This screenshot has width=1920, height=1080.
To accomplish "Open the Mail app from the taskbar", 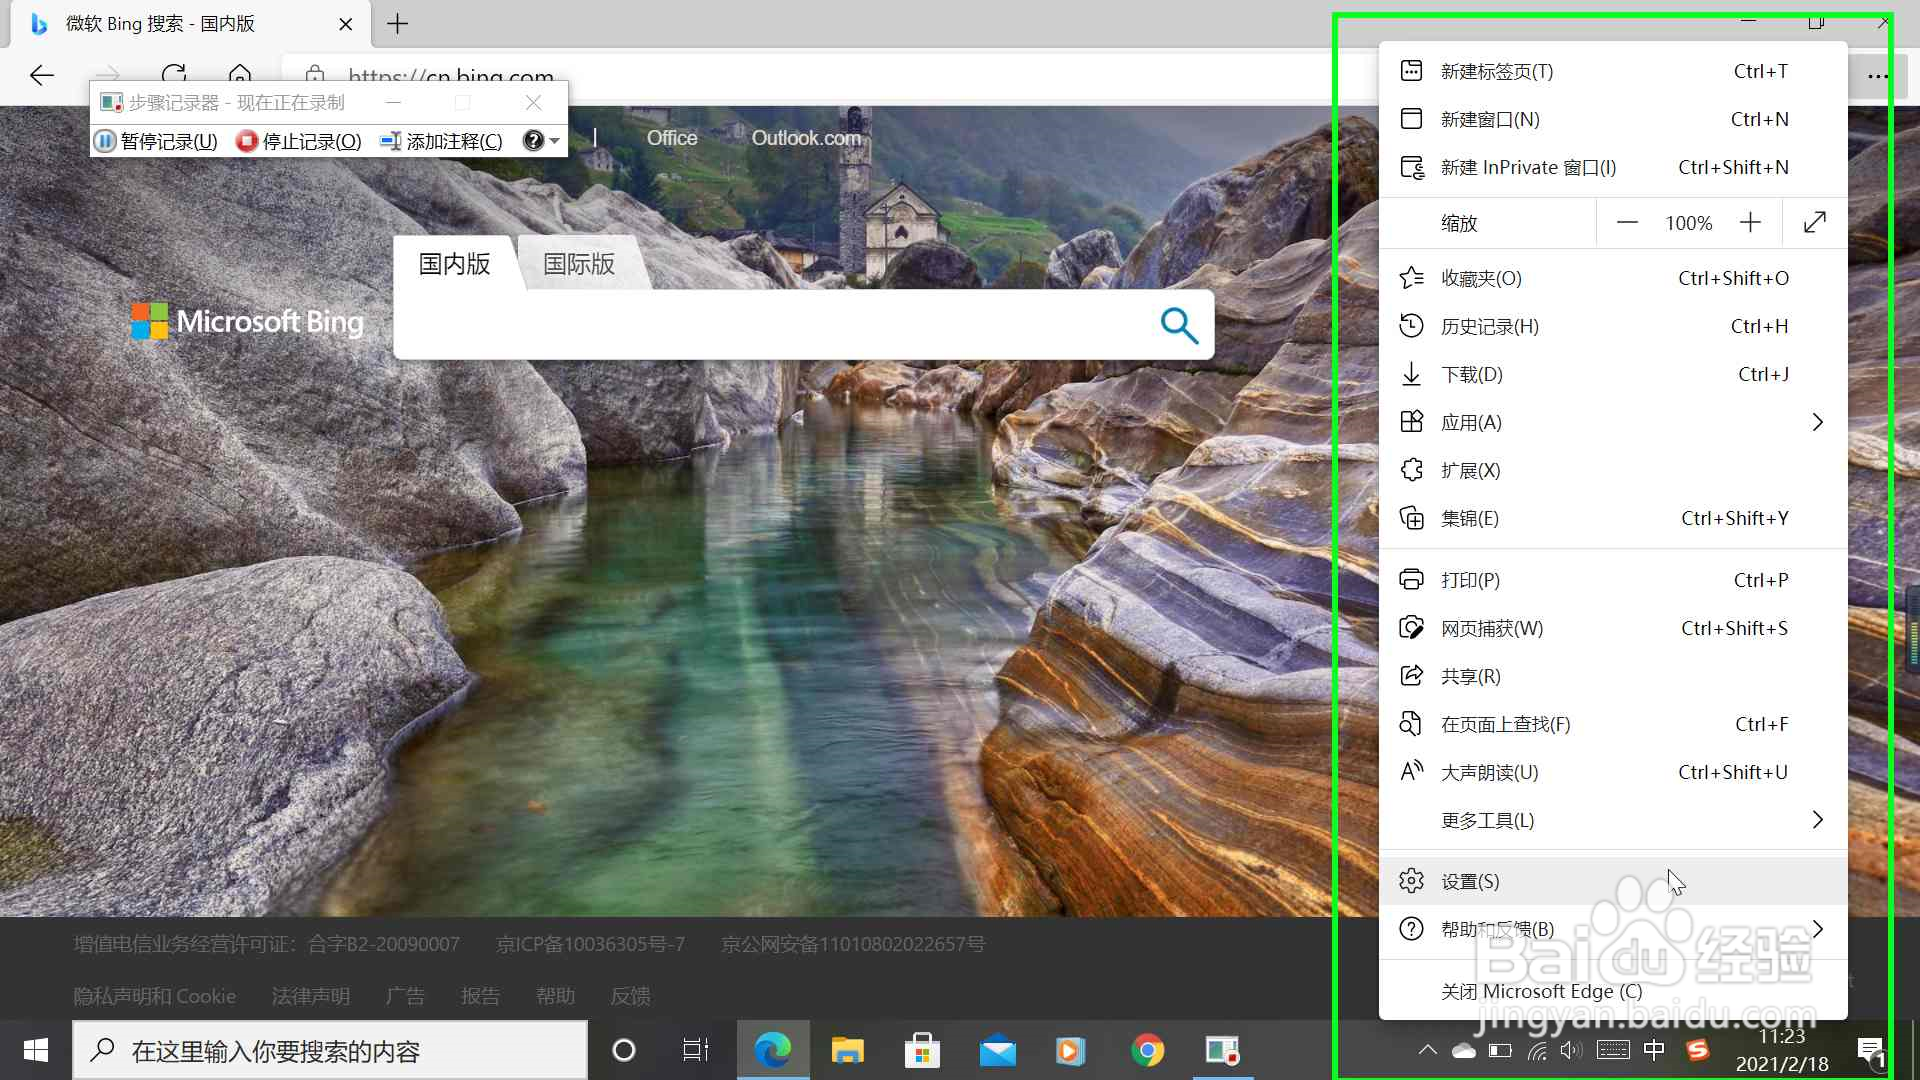I will click(x=997, y=1050).
